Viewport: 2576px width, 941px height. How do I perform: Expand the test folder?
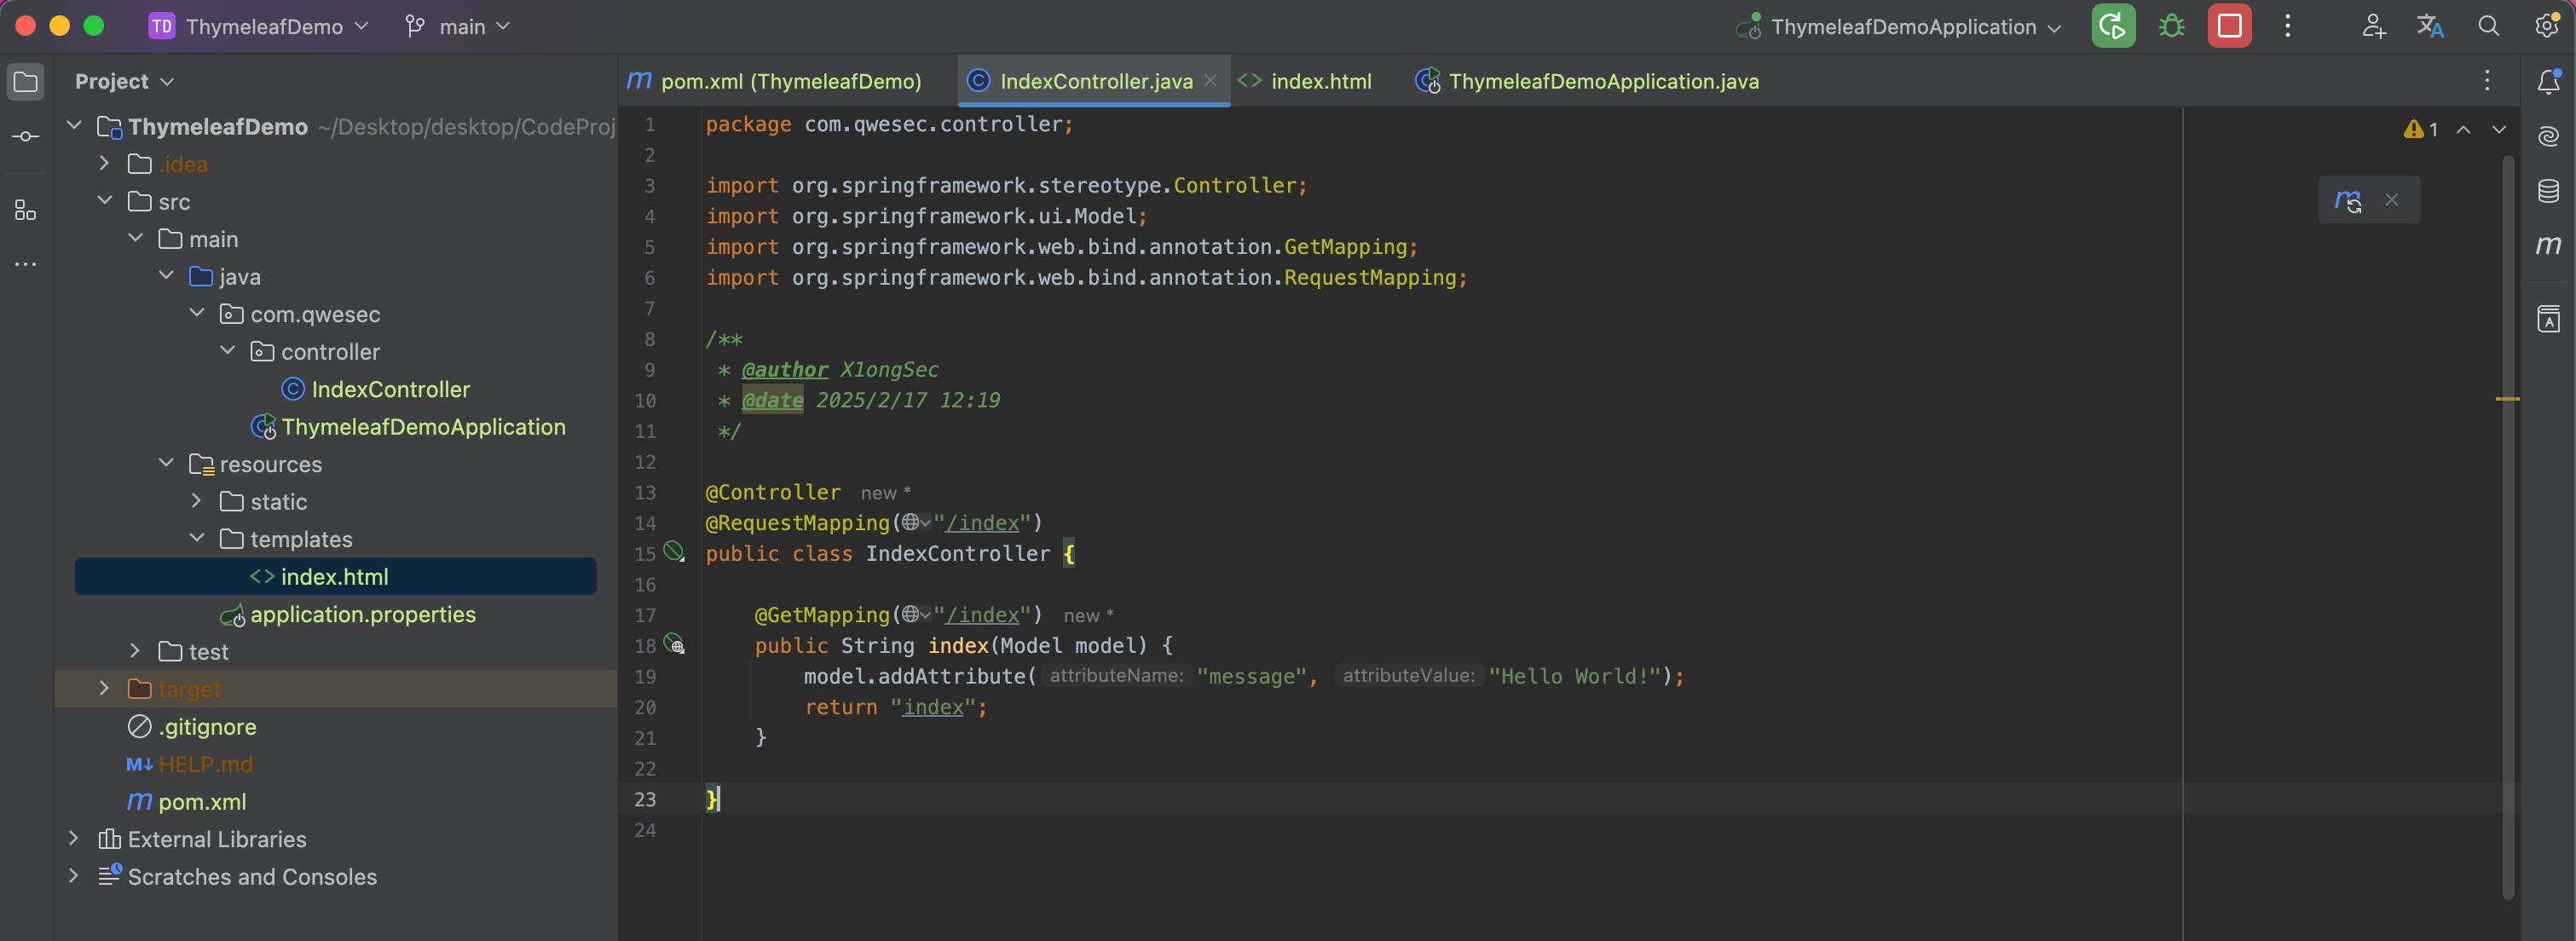point(135,651)
